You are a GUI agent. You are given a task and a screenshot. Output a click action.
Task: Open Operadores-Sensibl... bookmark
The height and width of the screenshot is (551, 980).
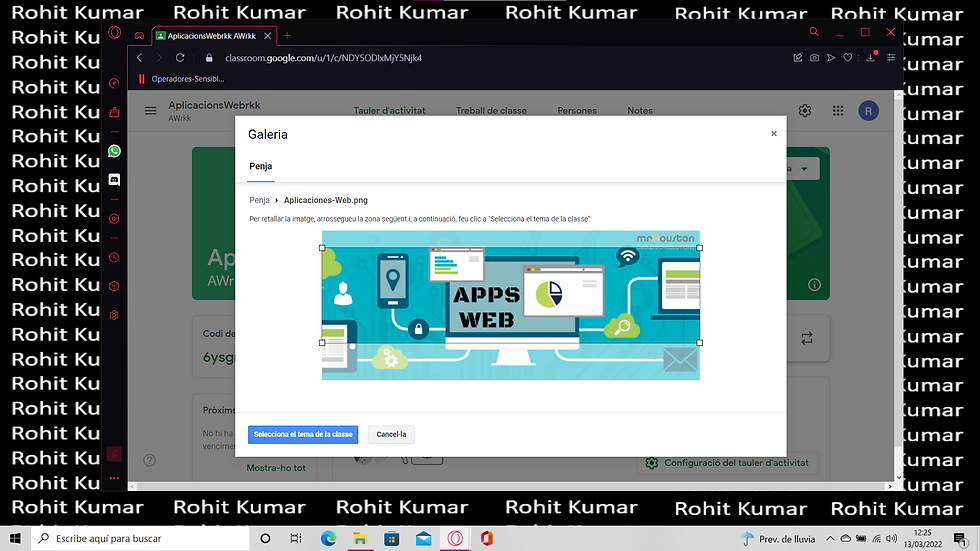point(181,79)
